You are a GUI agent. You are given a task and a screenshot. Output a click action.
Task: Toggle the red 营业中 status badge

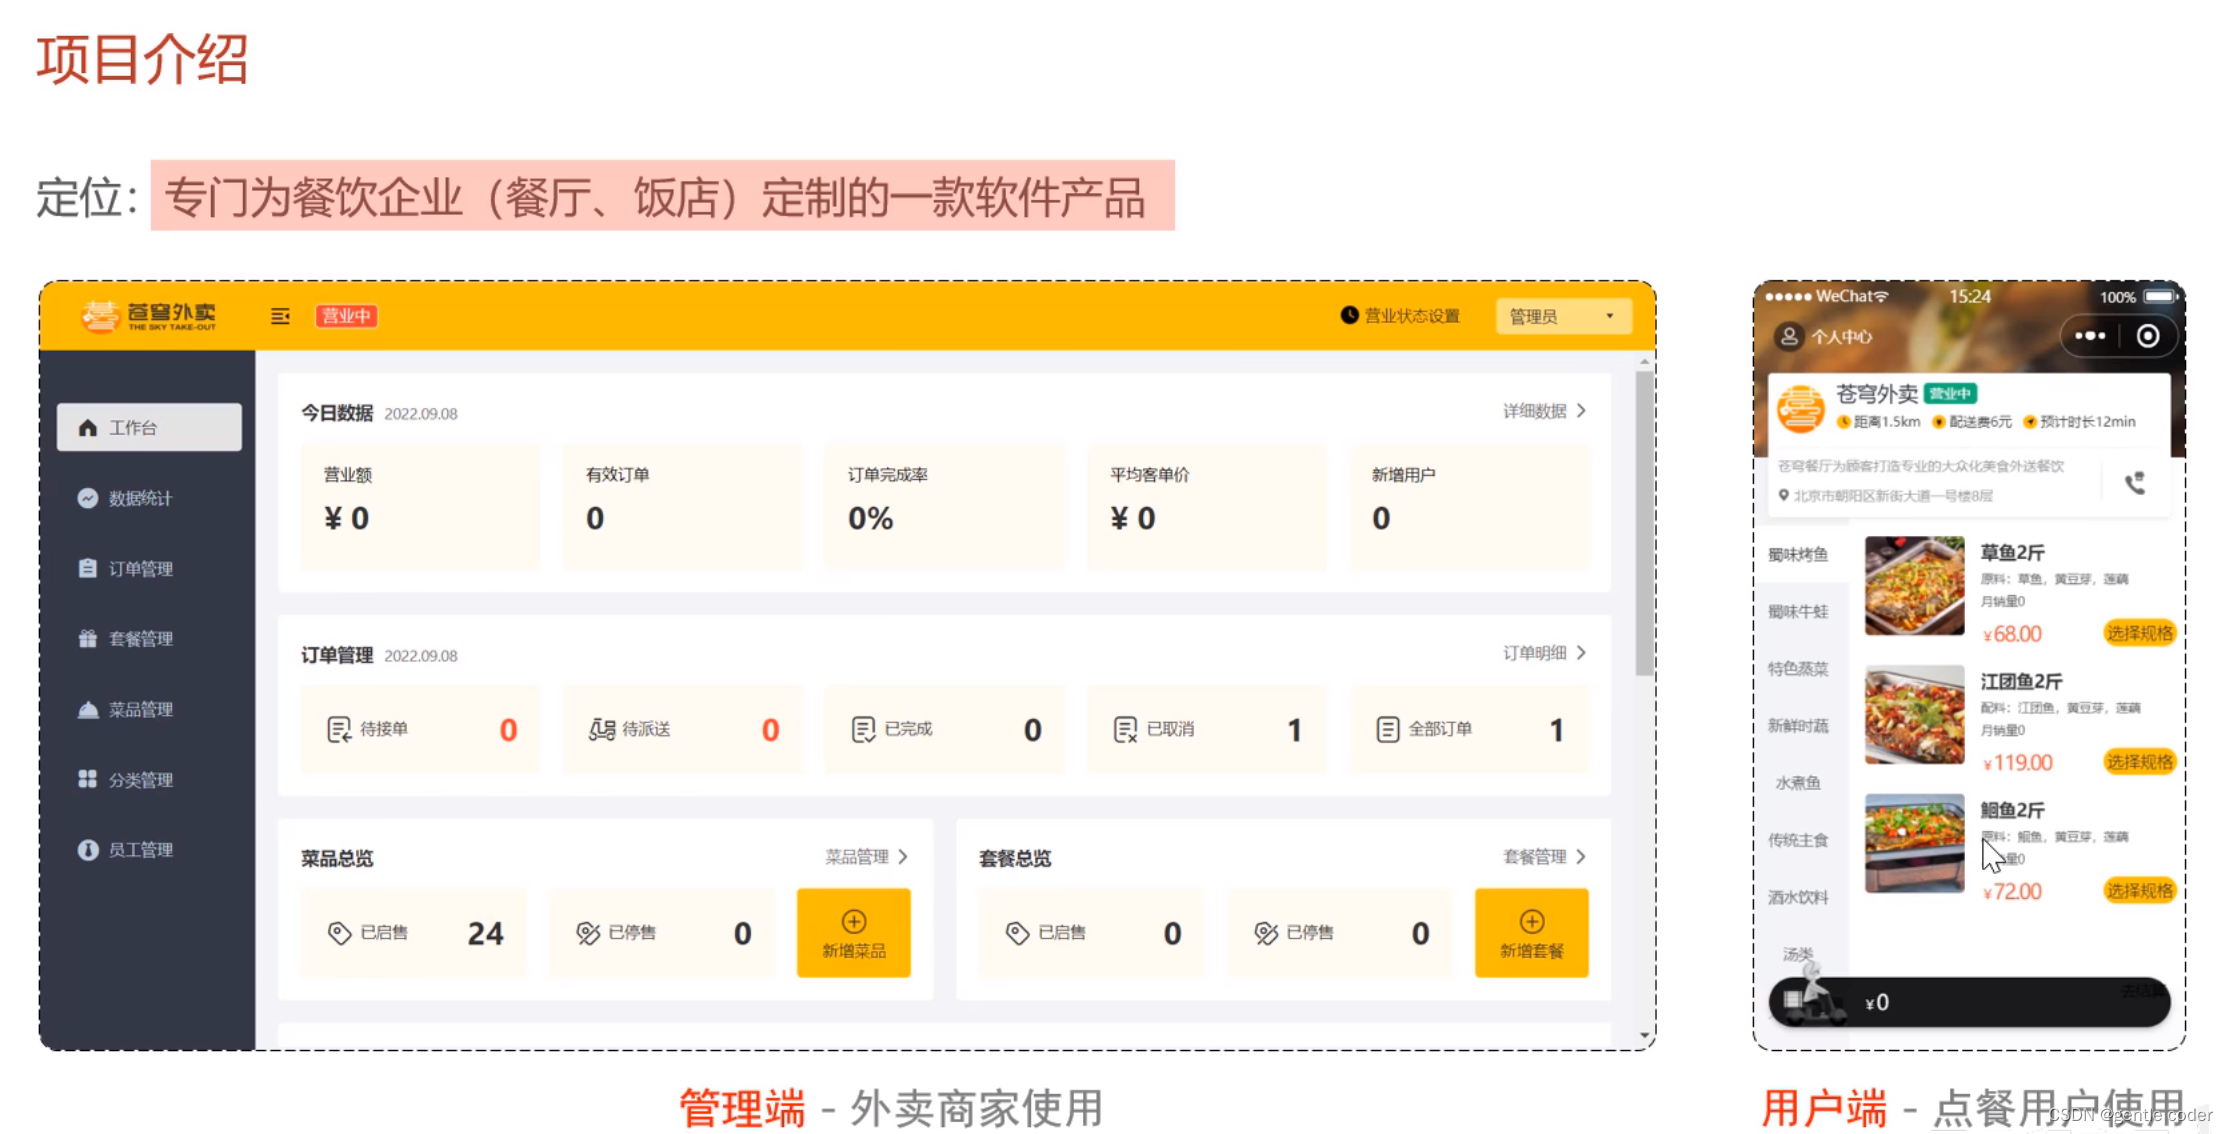tap(346, 316)
